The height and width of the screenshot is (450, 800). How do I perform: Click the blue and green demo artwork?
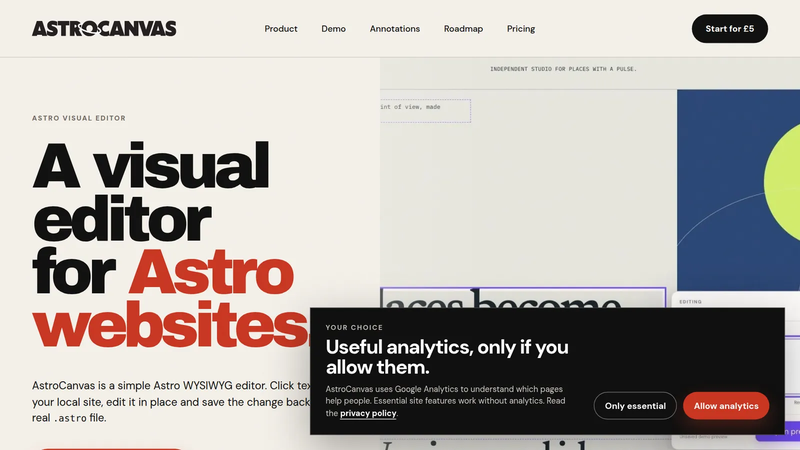pos(738,190)
